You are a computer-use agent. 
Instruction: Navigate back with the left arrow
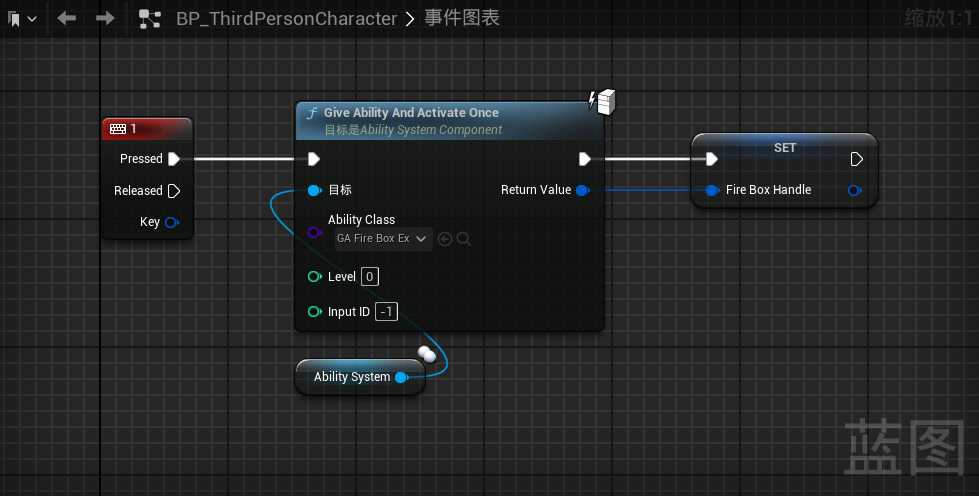pos(67,18)
